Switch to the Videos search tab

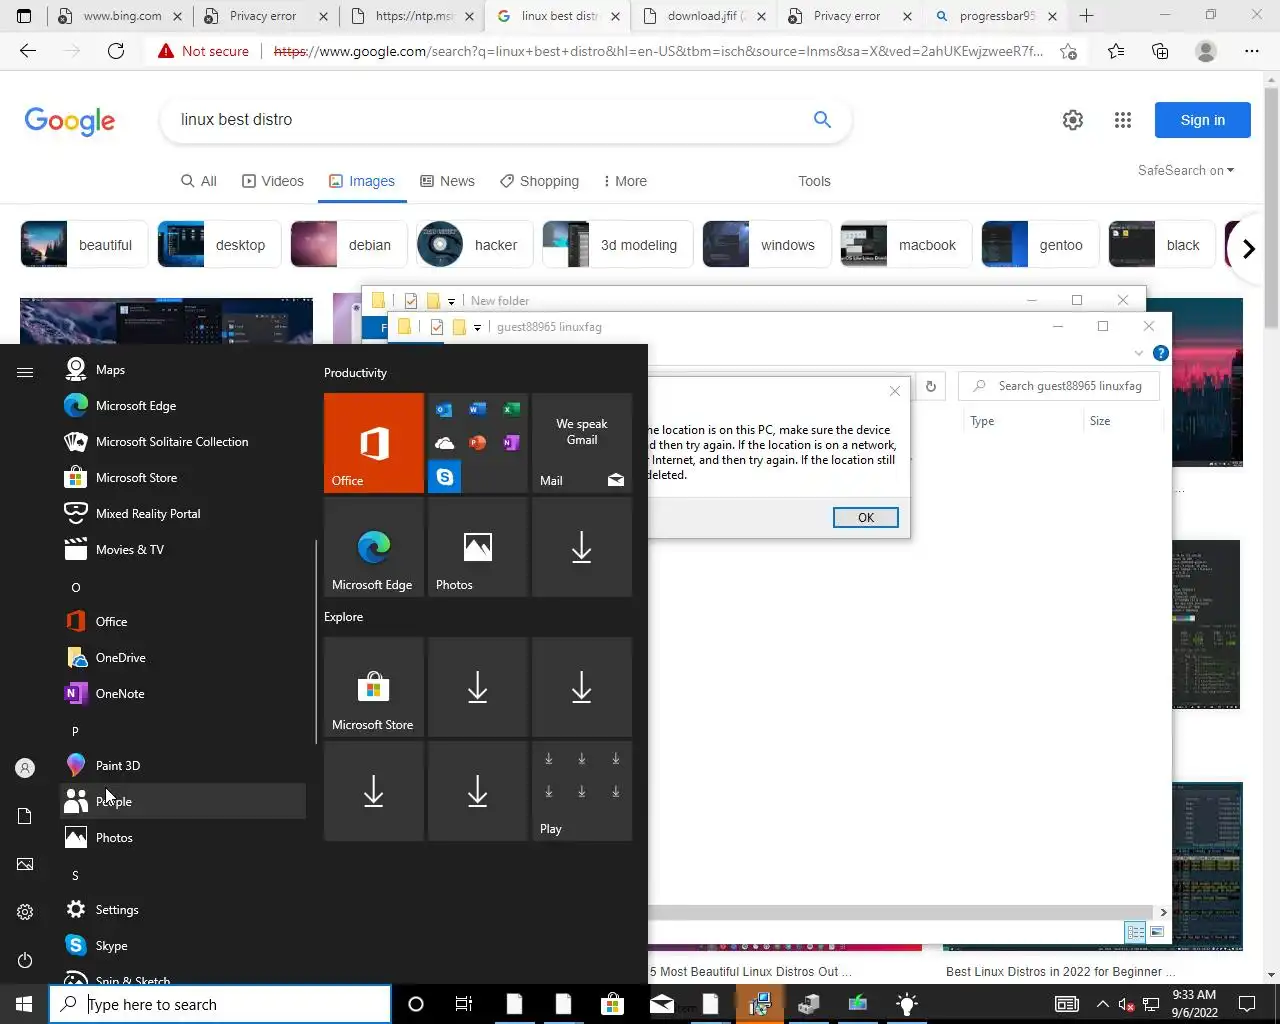(x=273, y=181)
